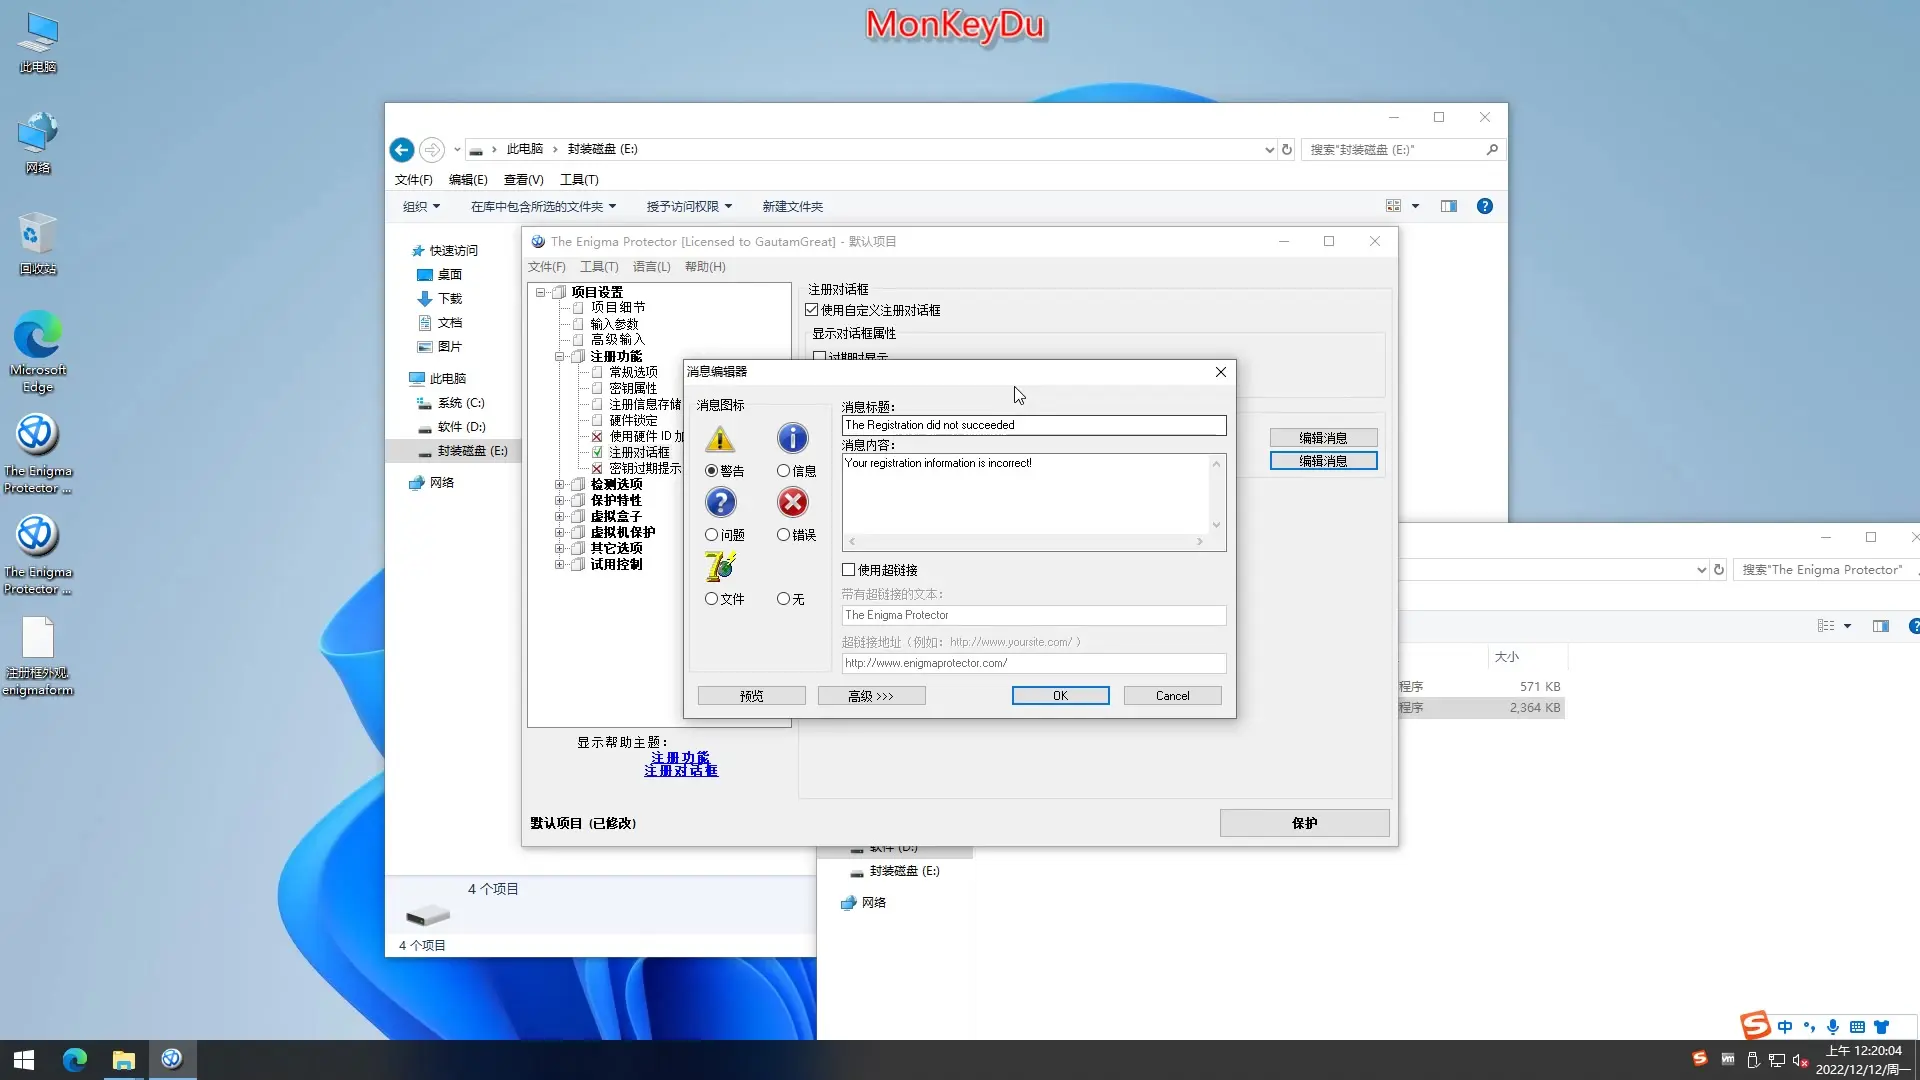Open the first Enigma Protector desktop shortcut
Image resolution: width=1920 pixels, height=1080 pixels.
pos(38,454)
